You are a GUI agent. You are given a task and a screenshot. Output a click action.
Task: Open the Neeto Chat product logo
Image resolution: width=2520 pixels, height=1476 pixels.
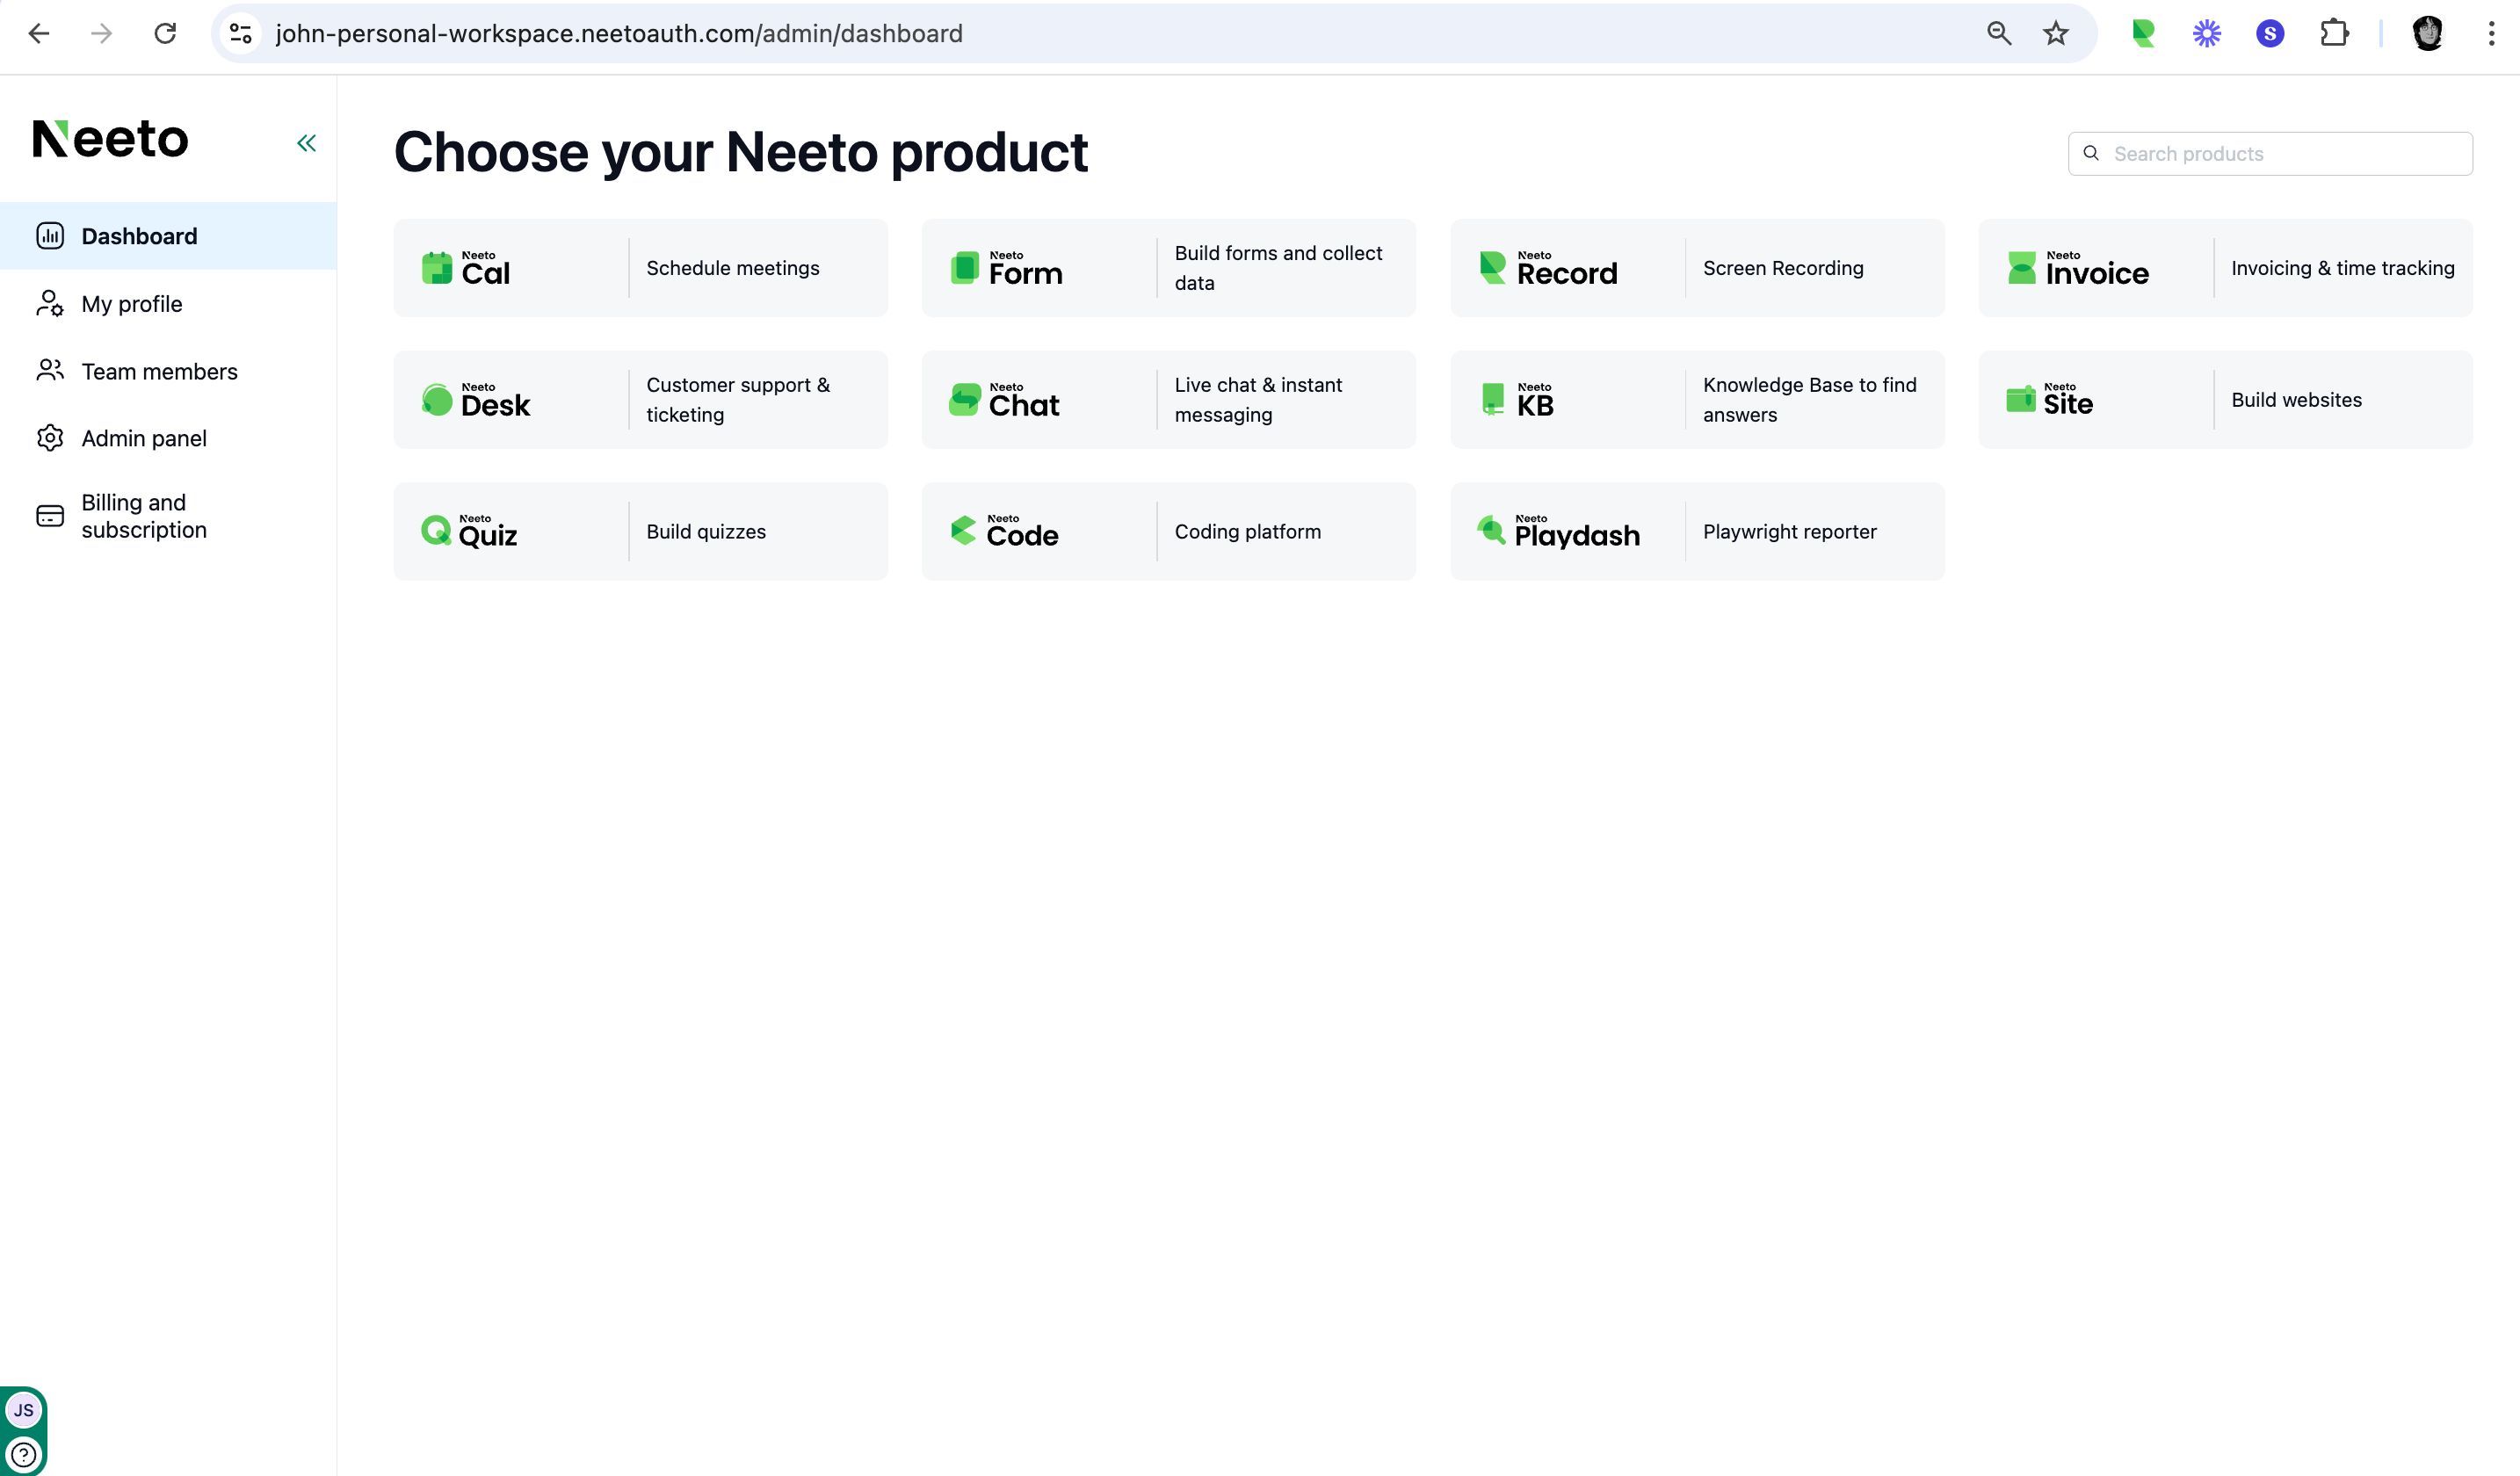pyautogui.click(x=1004, y=400)
